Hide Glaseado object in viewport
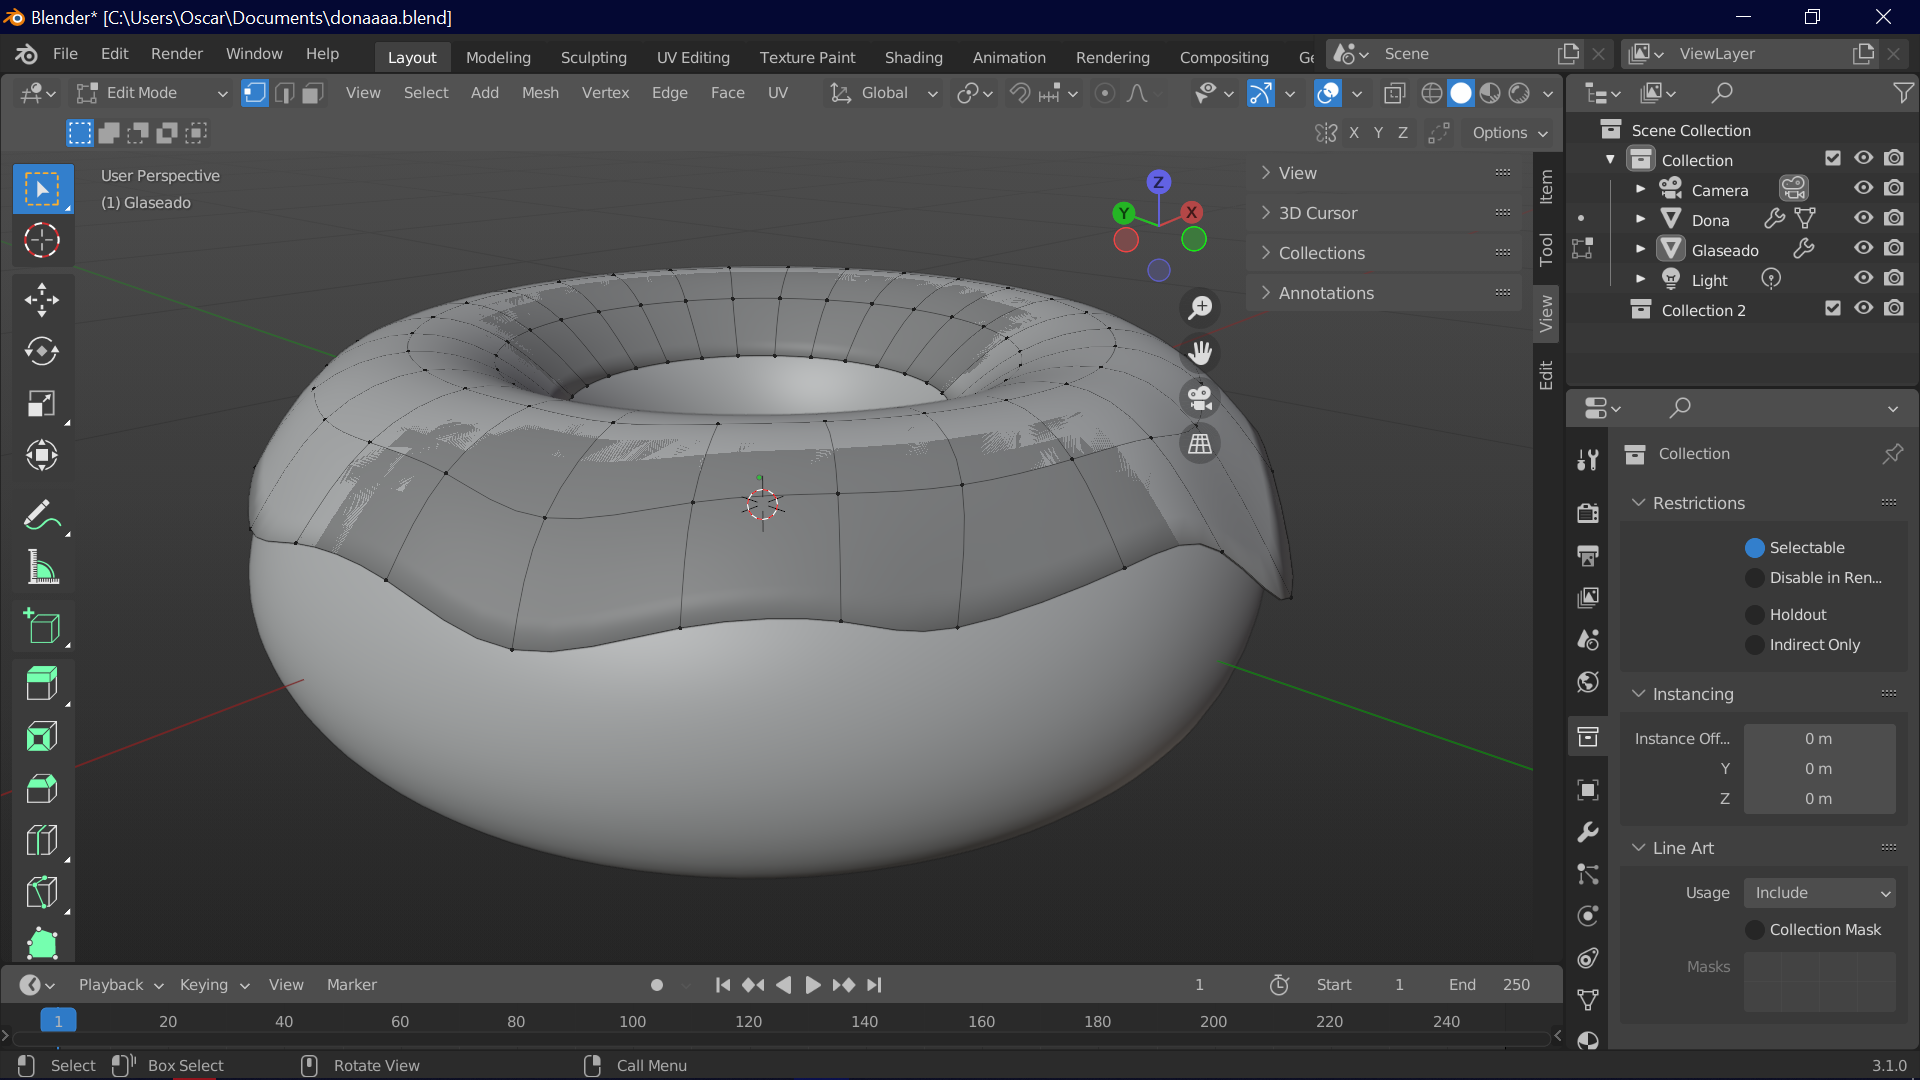This screenshot has height=1080, width=1920. click(1863, 249)
